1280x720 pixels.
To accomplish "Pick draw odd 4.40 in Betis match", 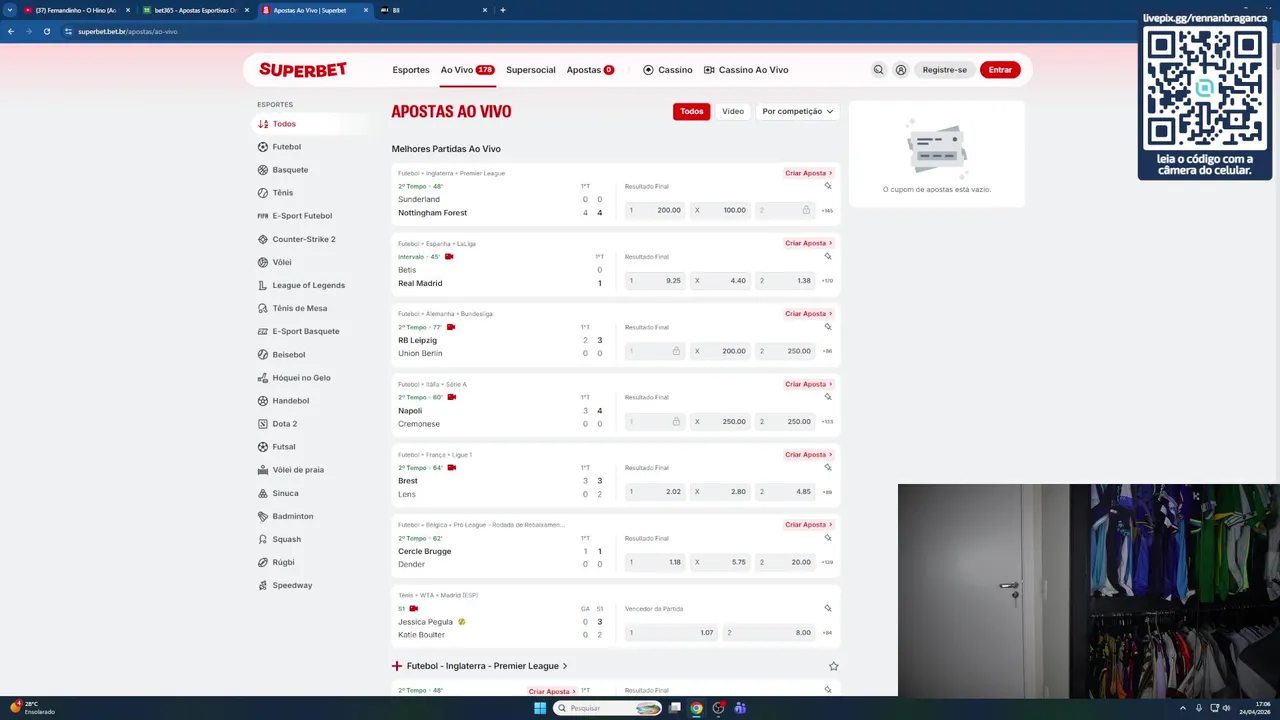I will tap(720, 281).
